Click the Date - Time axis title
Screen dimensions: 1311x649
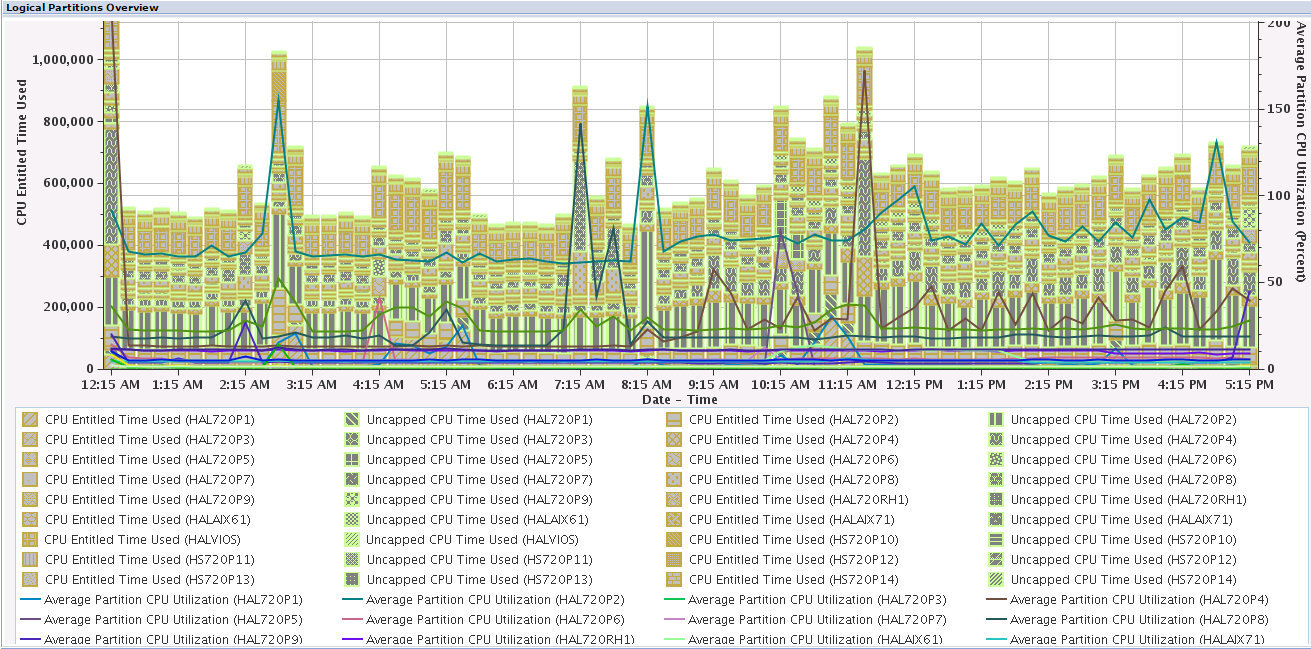pyautogui.click(x=681, y=399)
